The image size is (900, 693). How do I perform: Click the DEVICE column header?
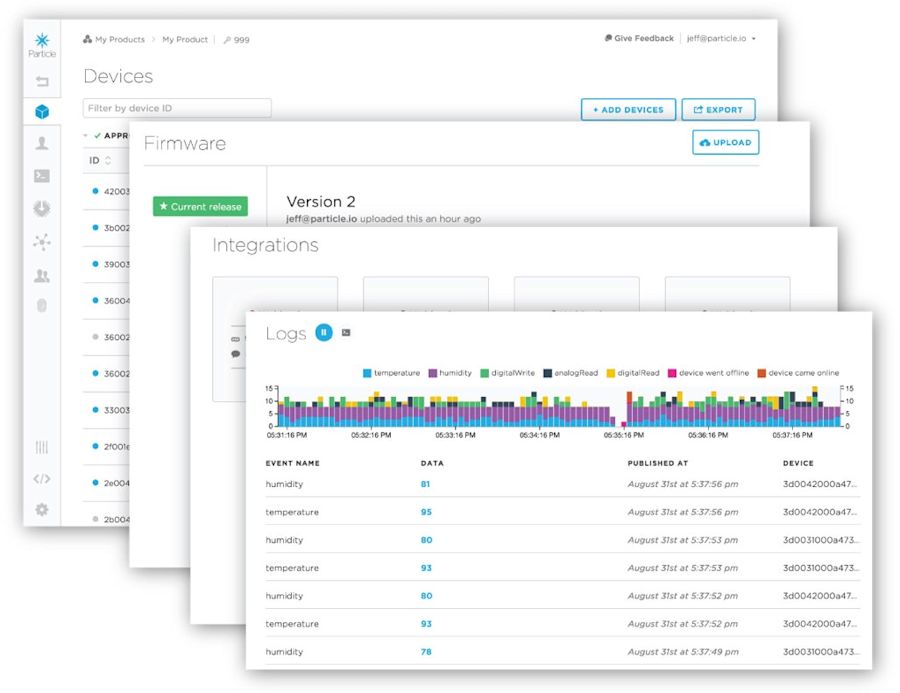tap(798, 463)
